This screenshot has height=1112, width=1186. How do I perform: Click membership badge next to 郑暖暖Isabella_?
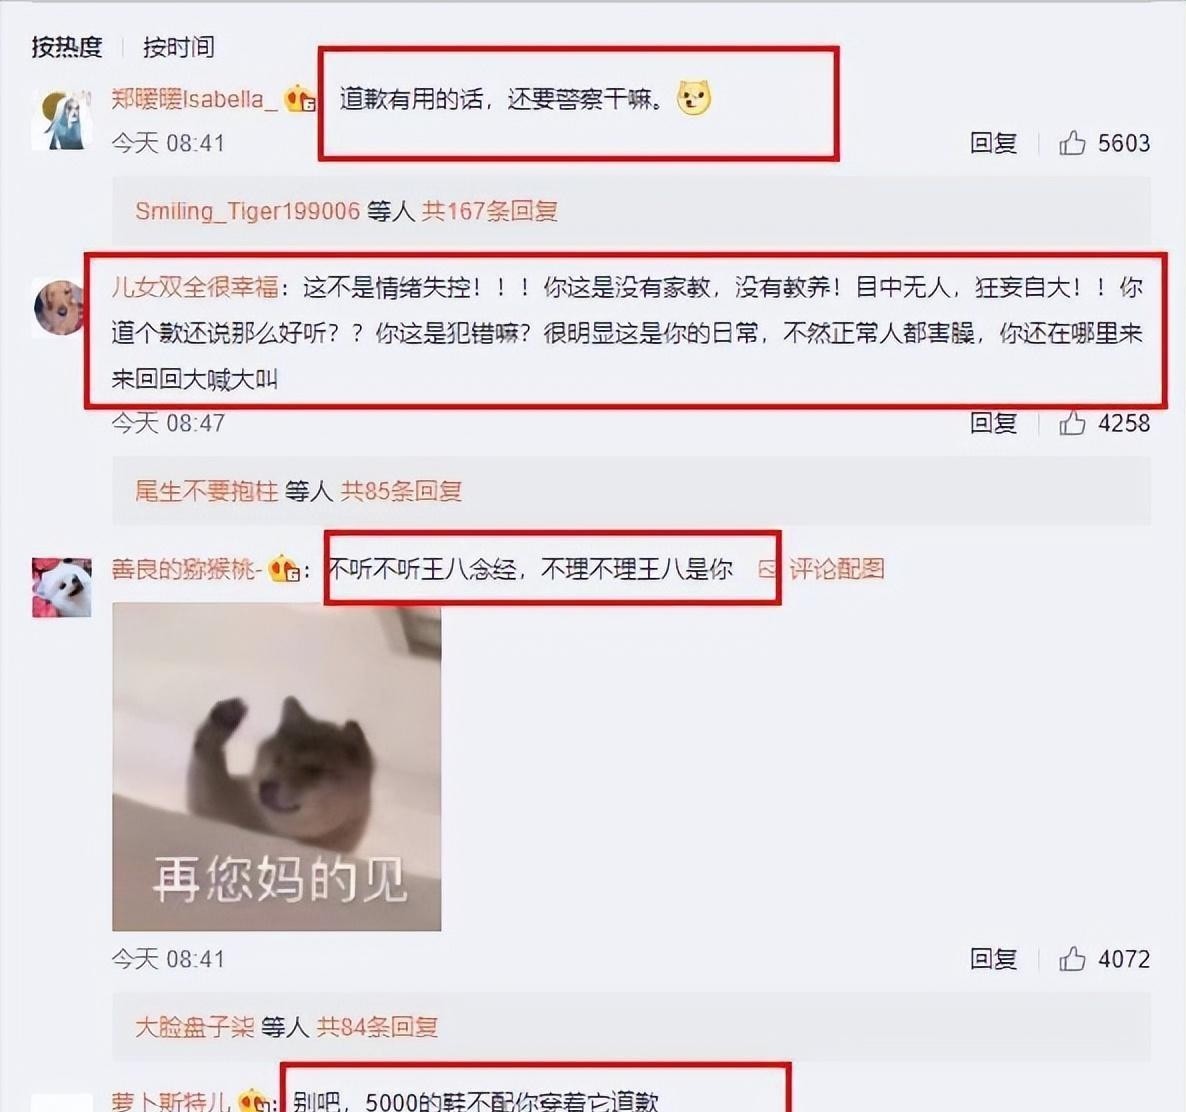point(300,98)
